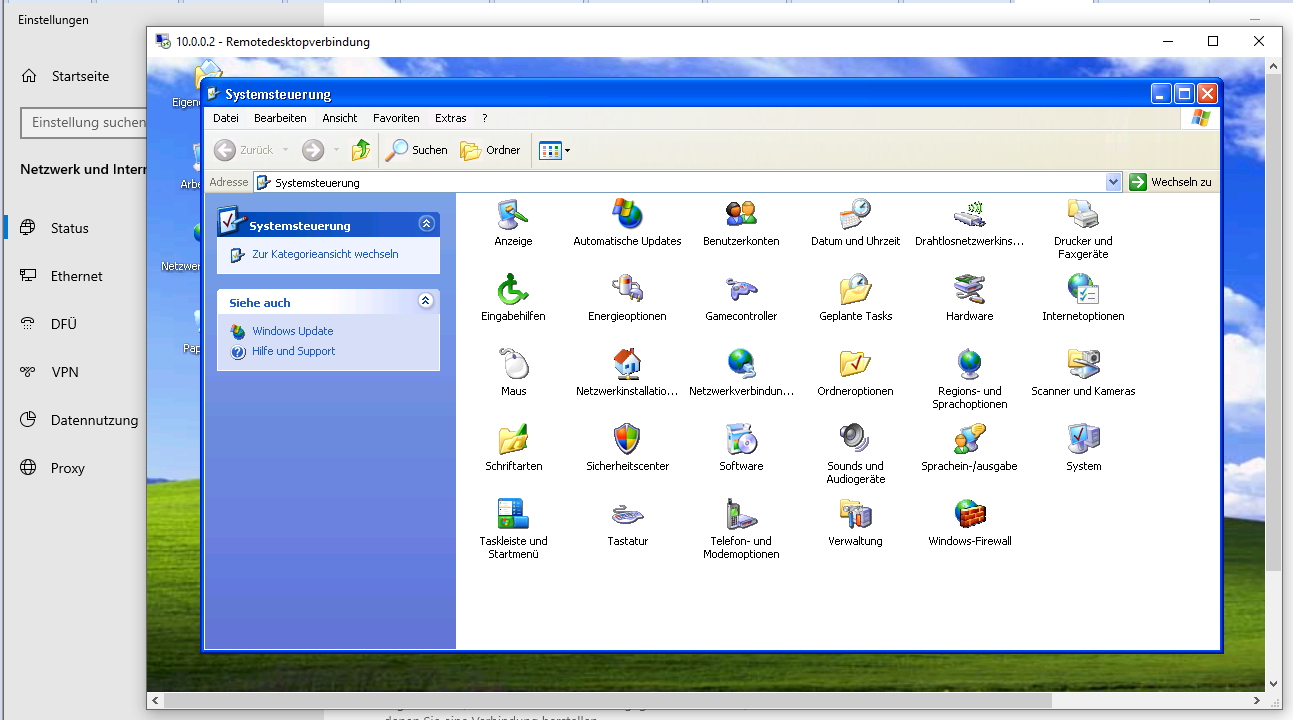Open Automatische Updates icon
This screenshot has width=1293, height=720.
[x=627, y=214]
